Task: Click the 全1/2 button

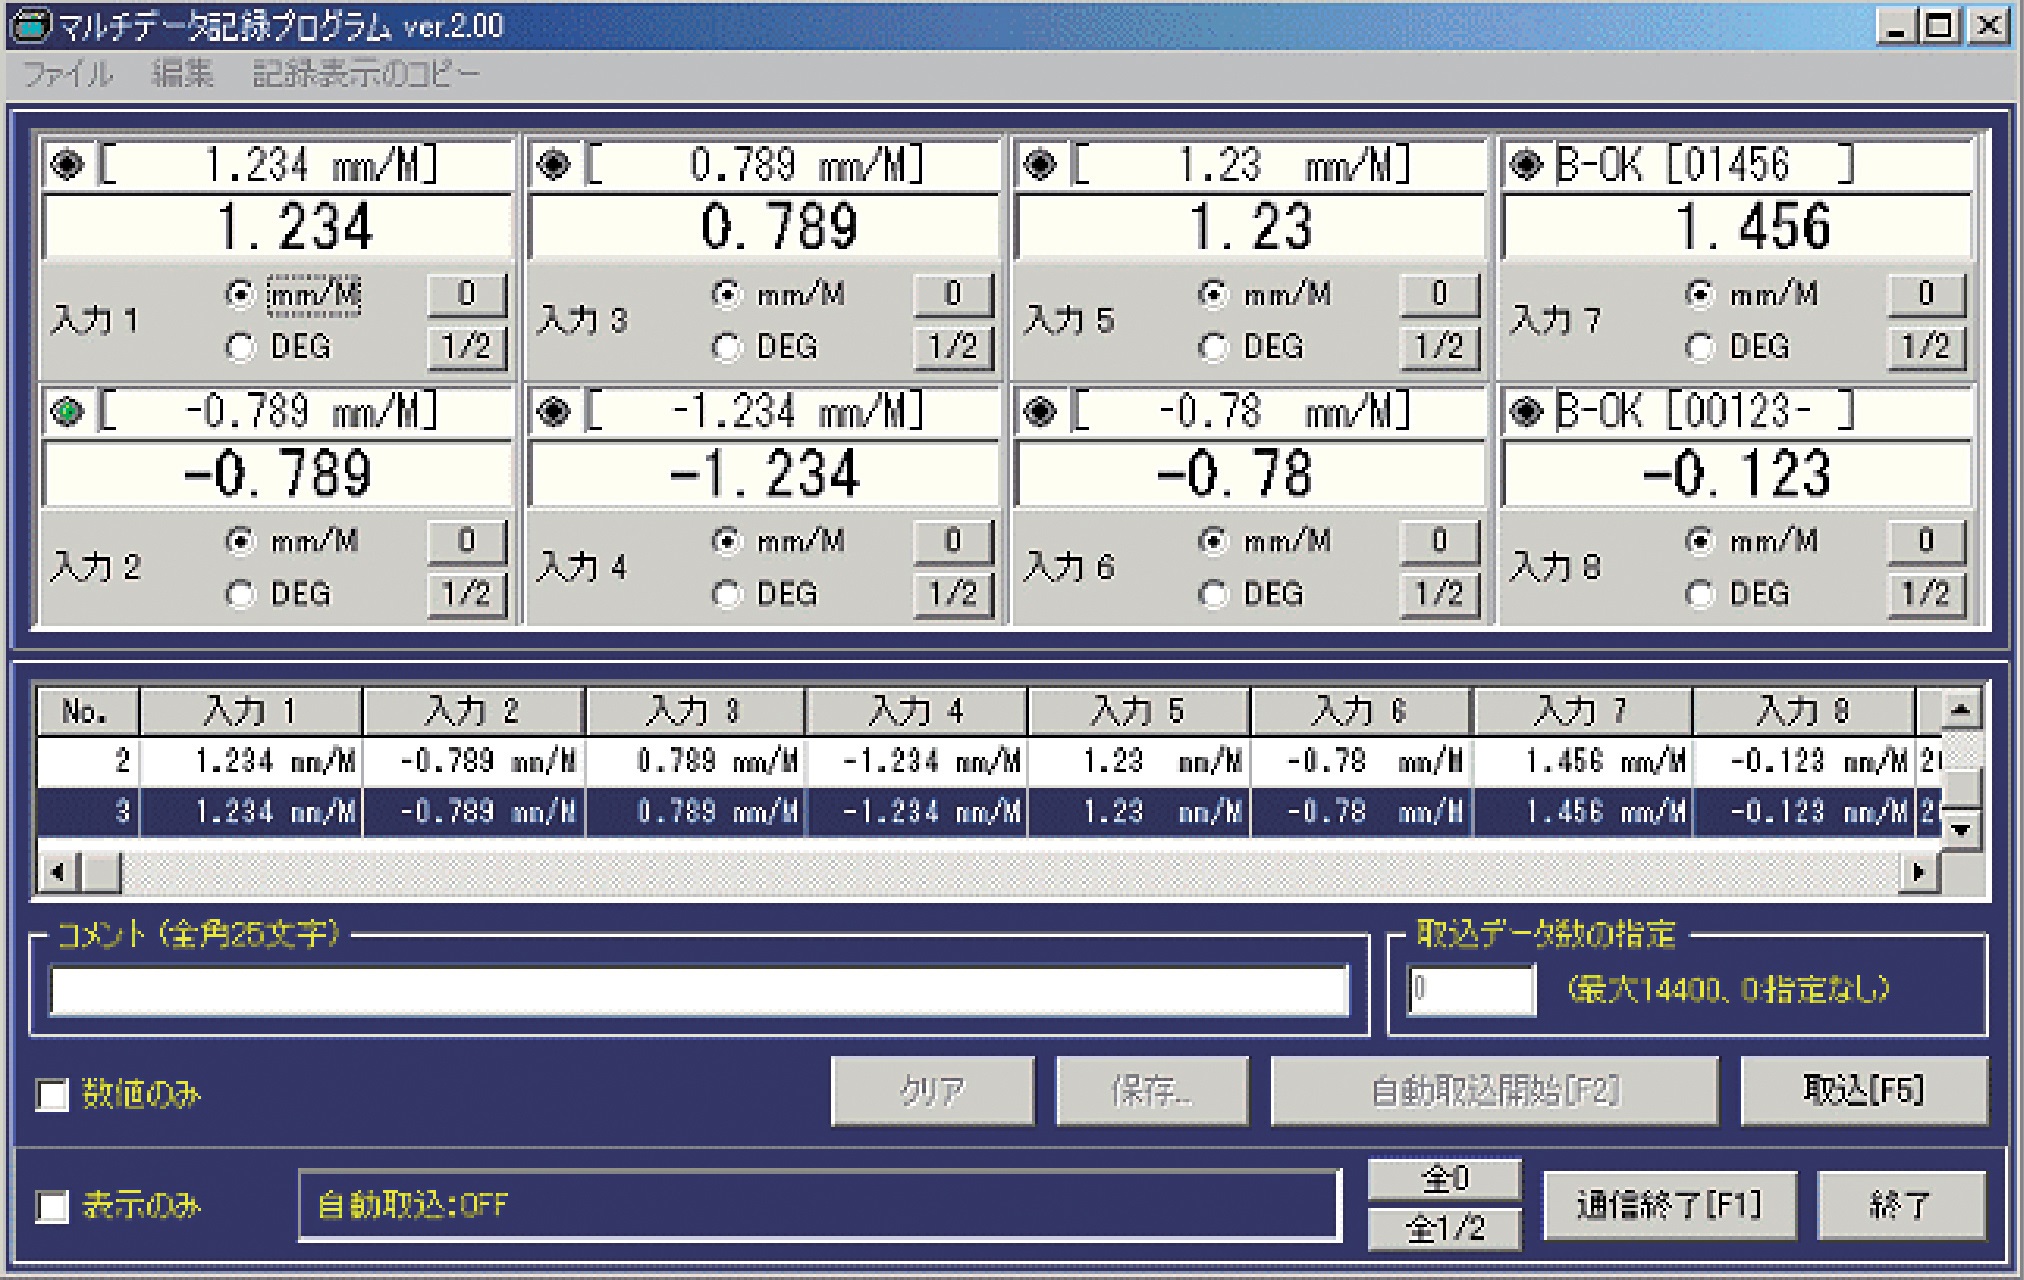Action: click(1445, 1229)
